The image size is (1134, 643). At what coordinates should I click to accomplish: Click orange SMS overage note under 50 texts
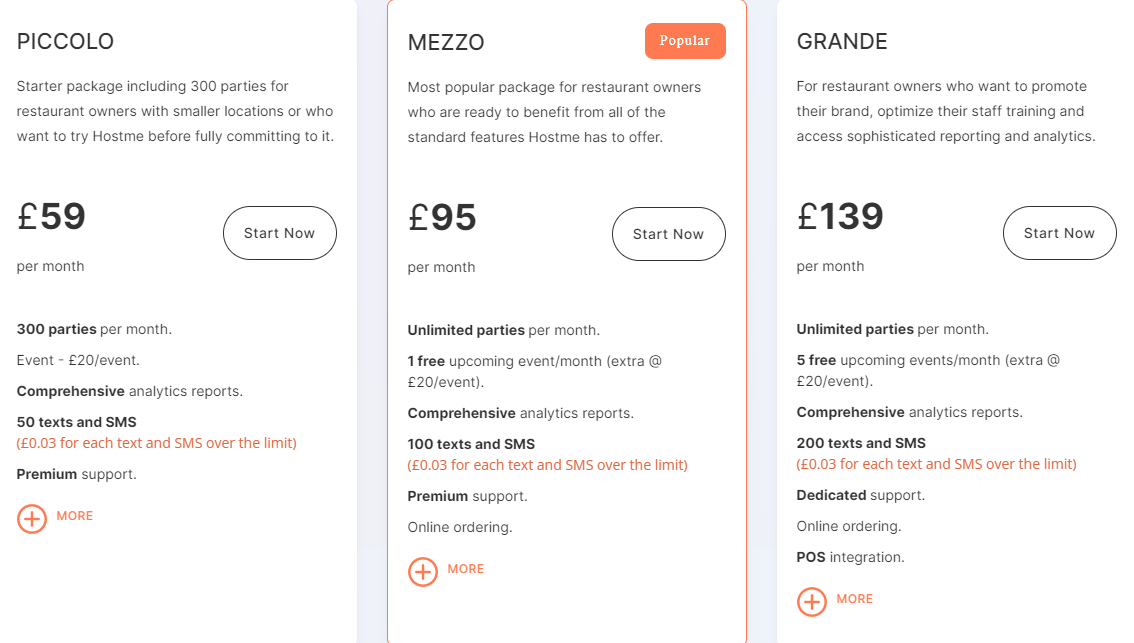point(156,443)
